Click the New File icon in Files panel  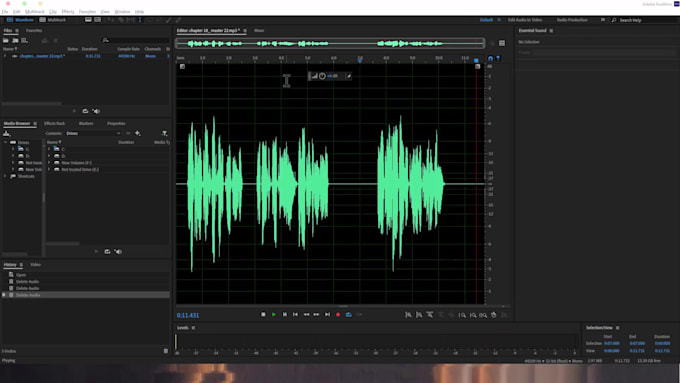(x=24, y=40)
